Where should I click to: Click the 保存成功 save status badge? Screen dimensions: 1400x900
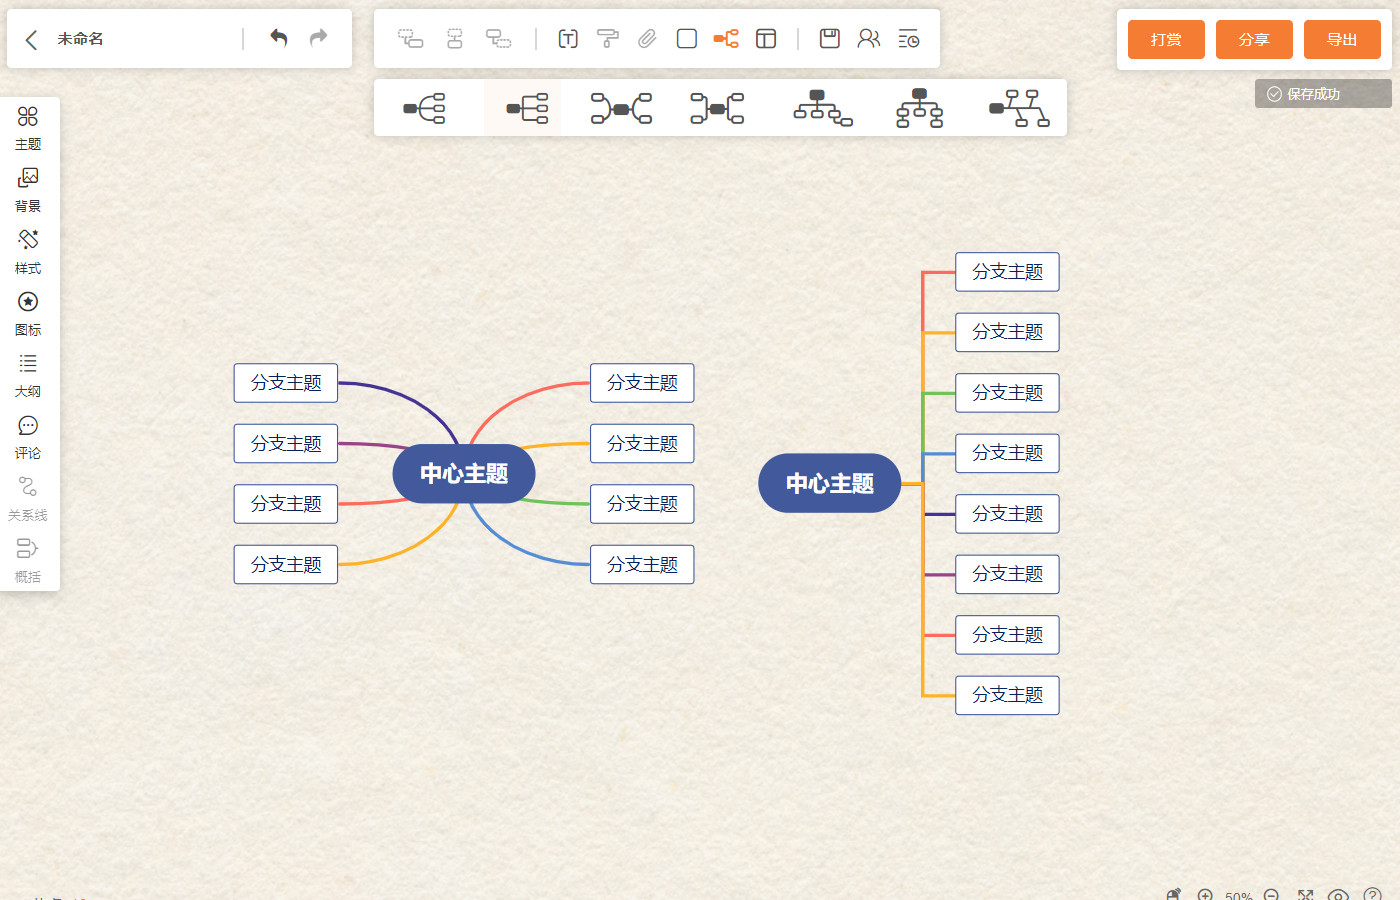1323,94
